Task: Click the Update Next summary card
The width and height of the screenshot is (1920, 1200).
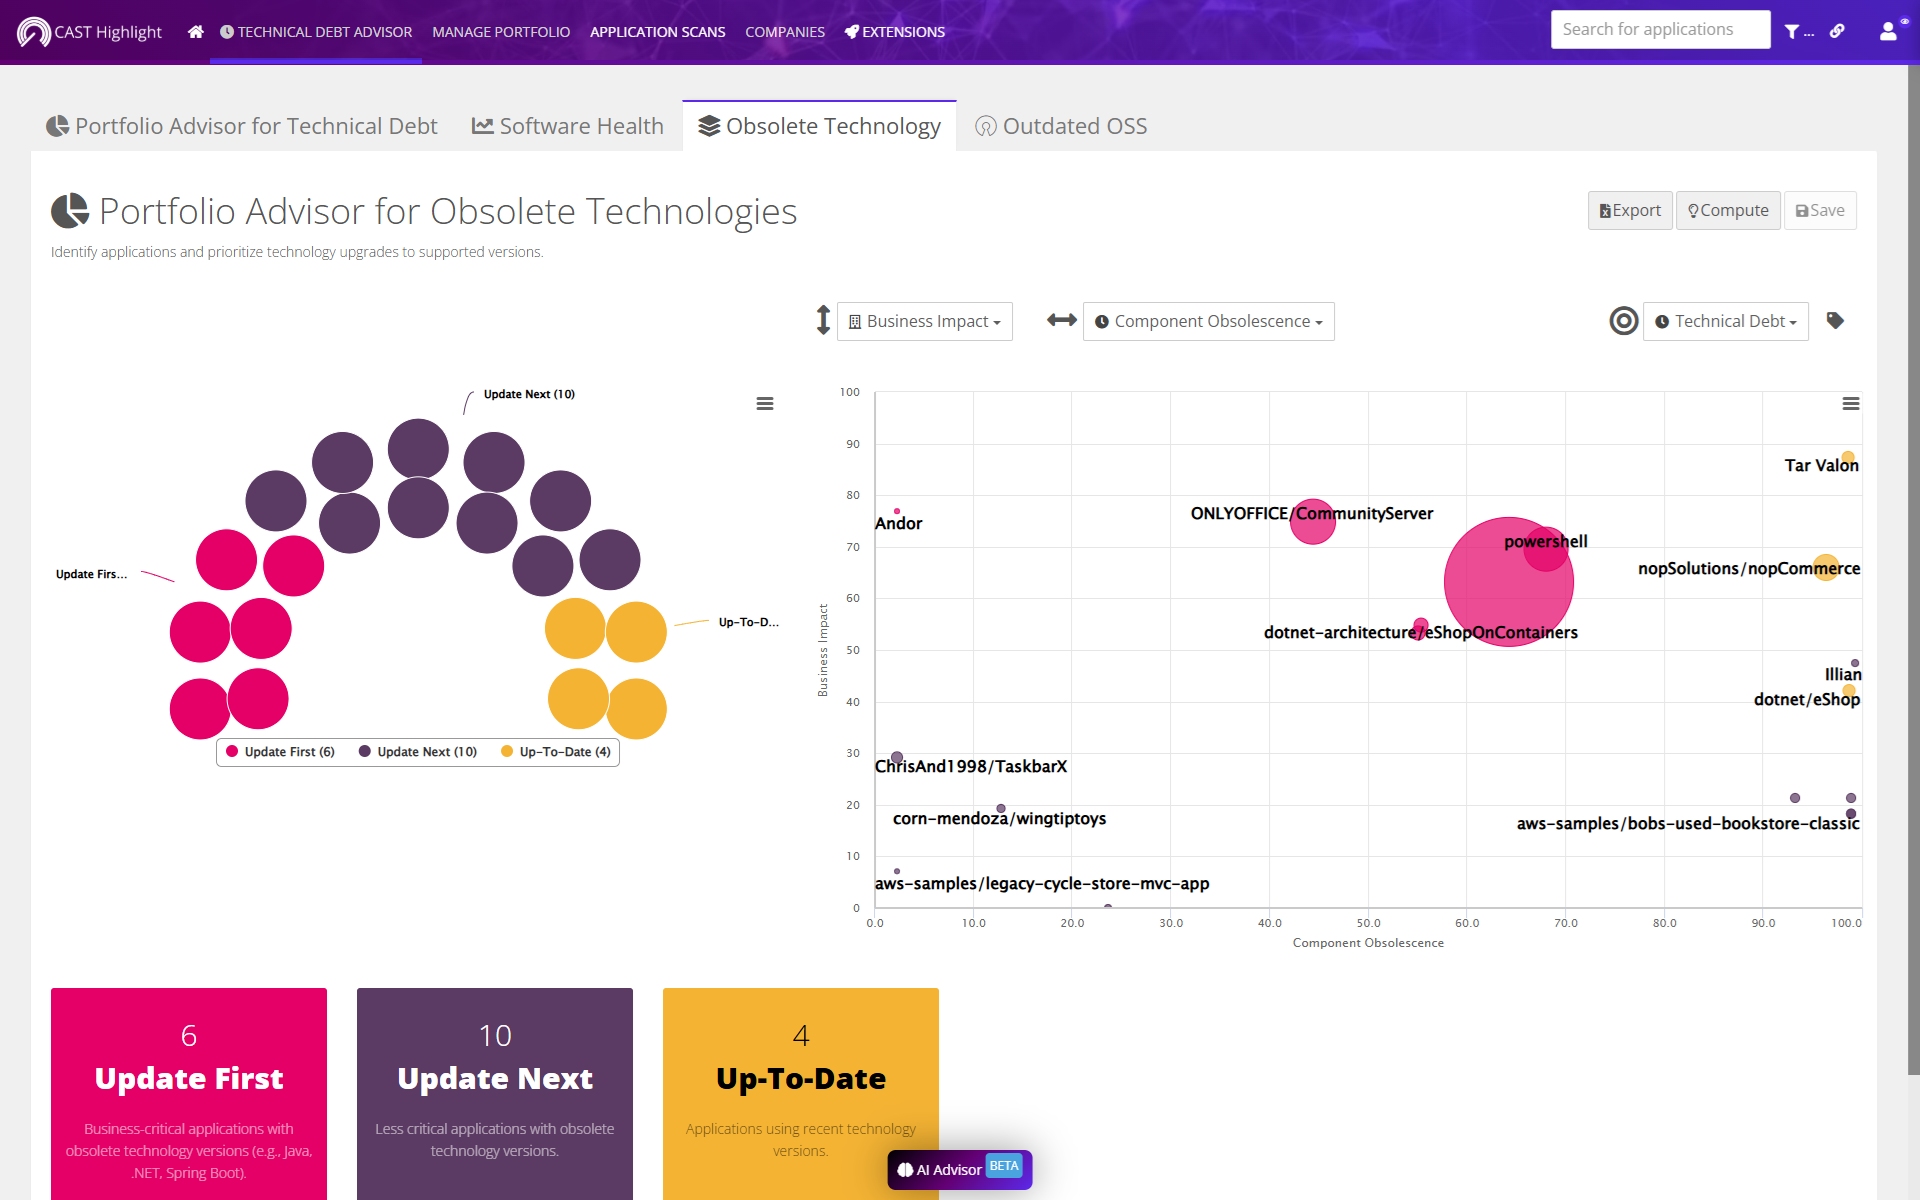Action: click(495, 1094)
